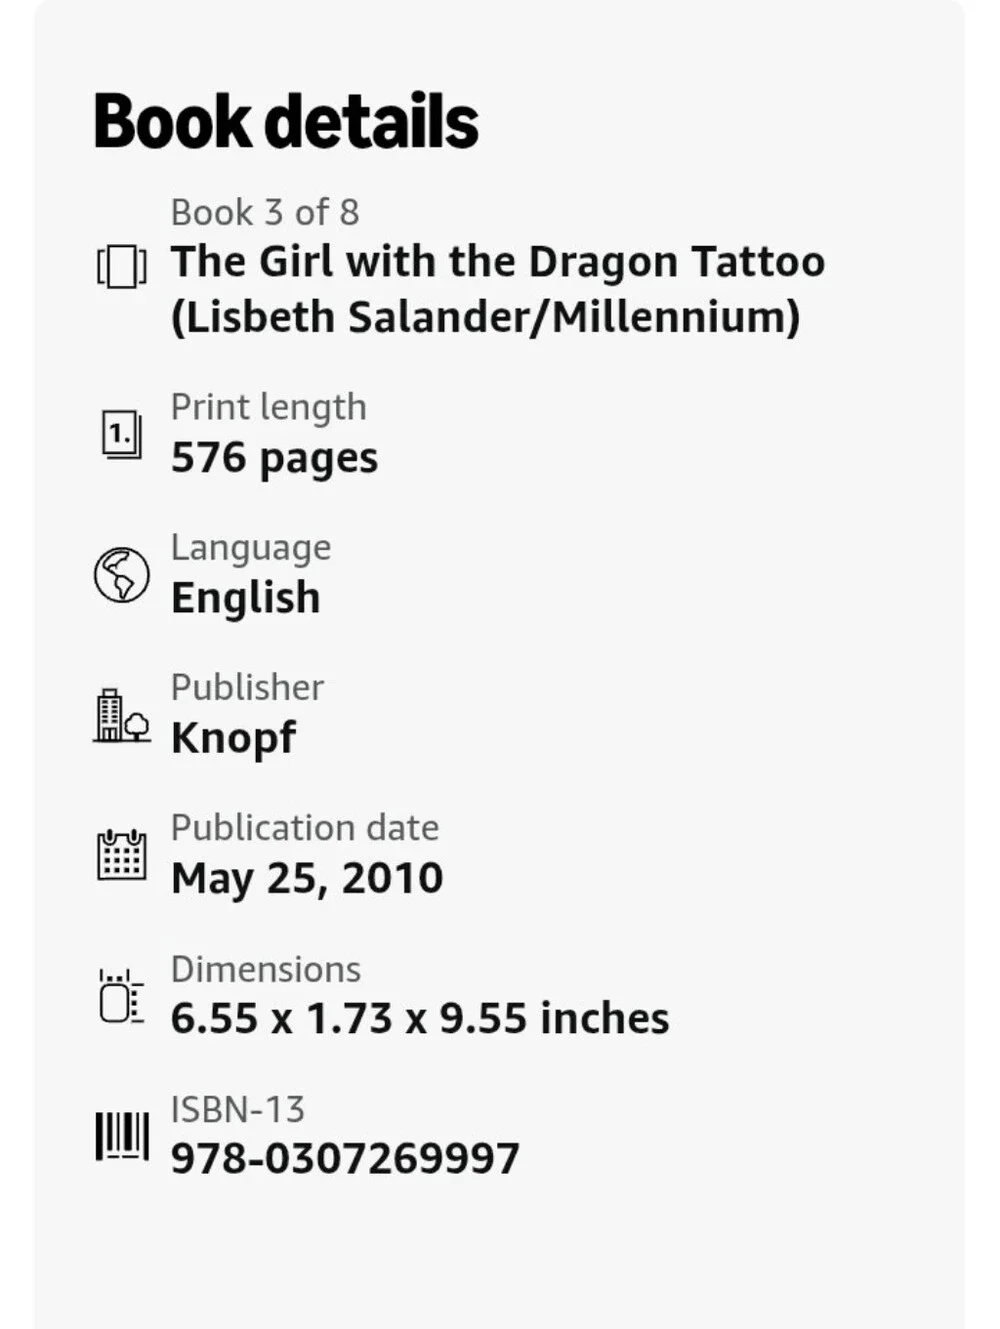
Task: Click the ISBN barcode icon
Action: [x=122, y=1136]
